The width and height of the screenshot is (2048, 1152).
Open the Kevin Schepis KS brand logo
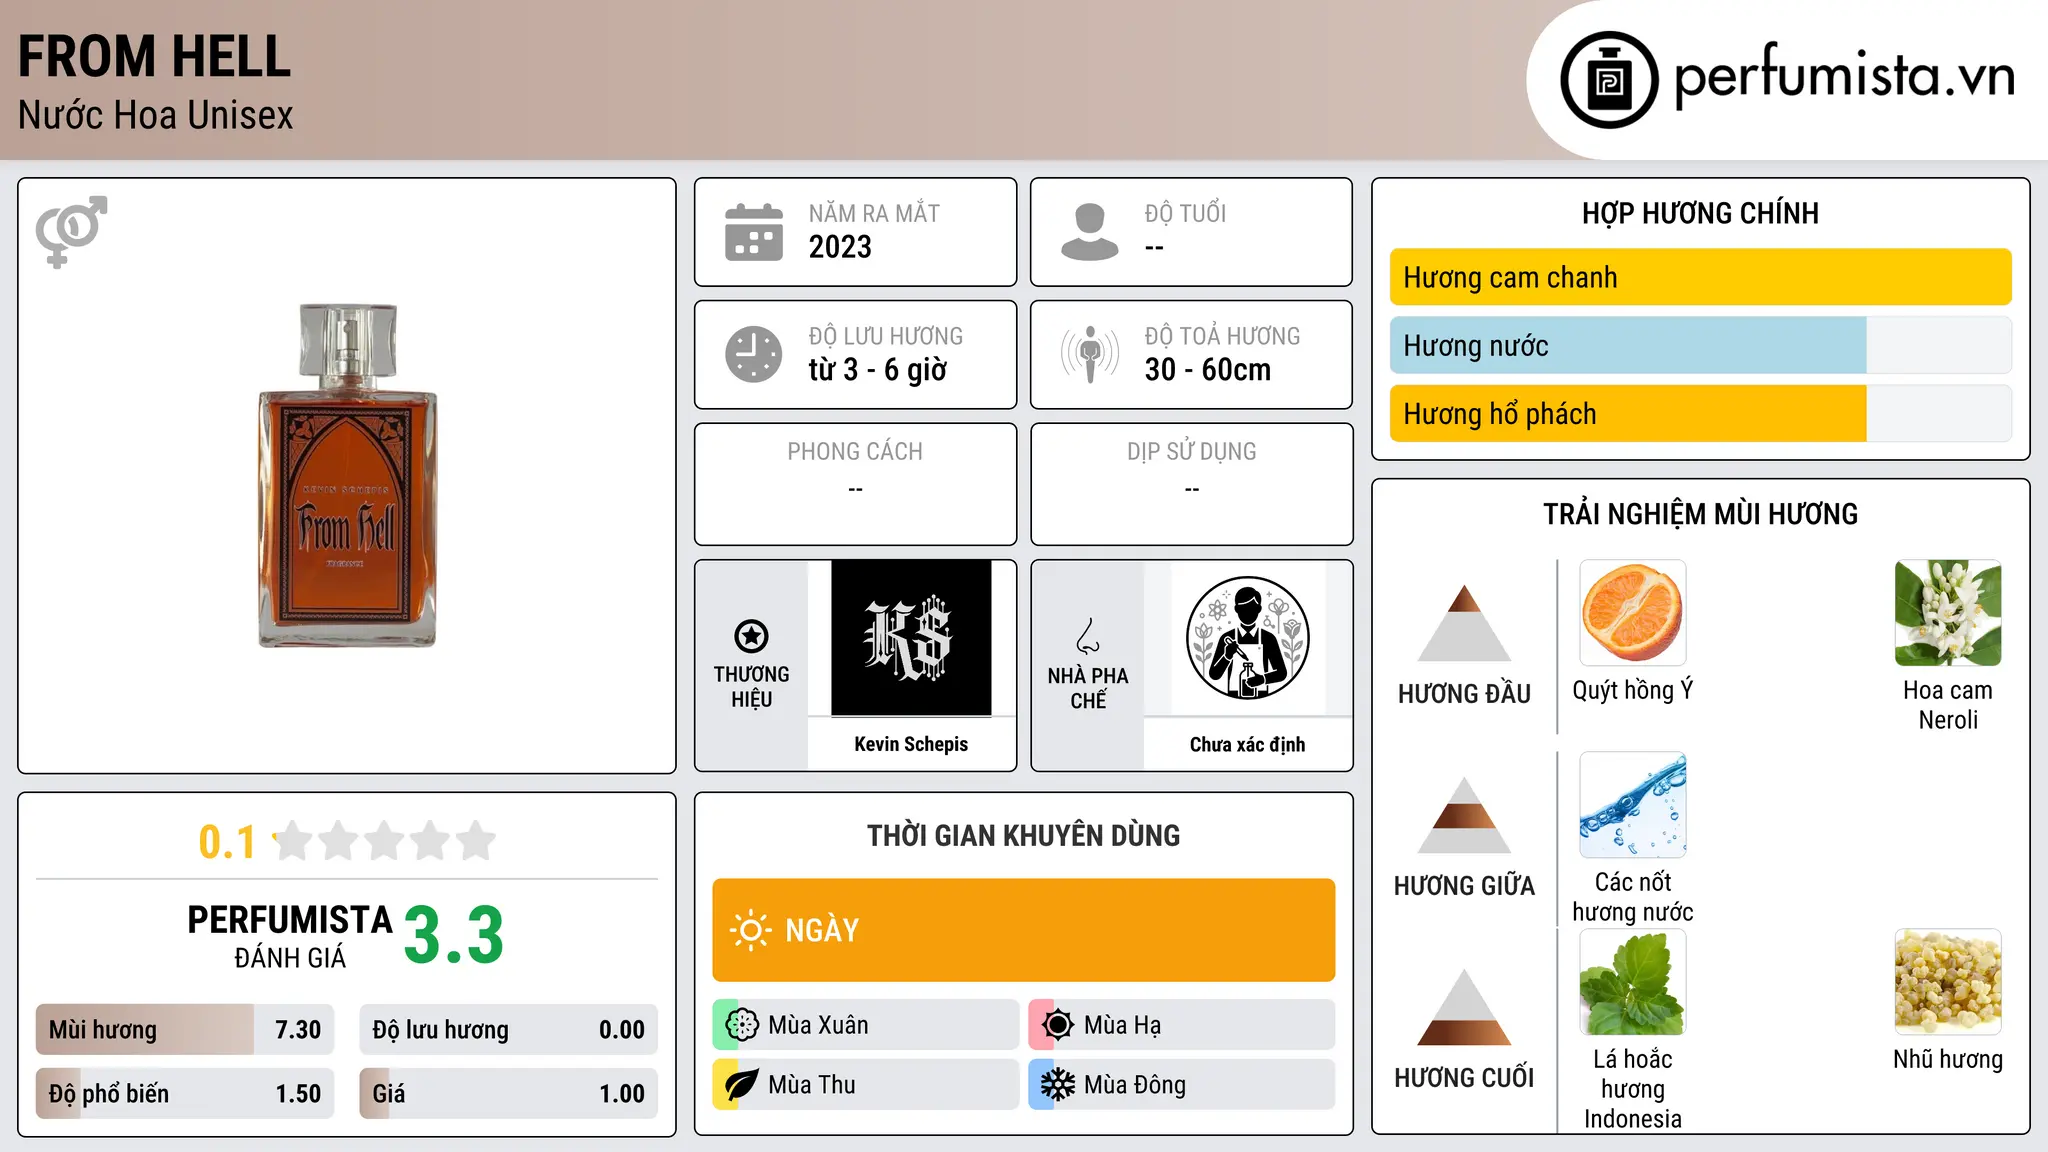(x=911, y=638)
